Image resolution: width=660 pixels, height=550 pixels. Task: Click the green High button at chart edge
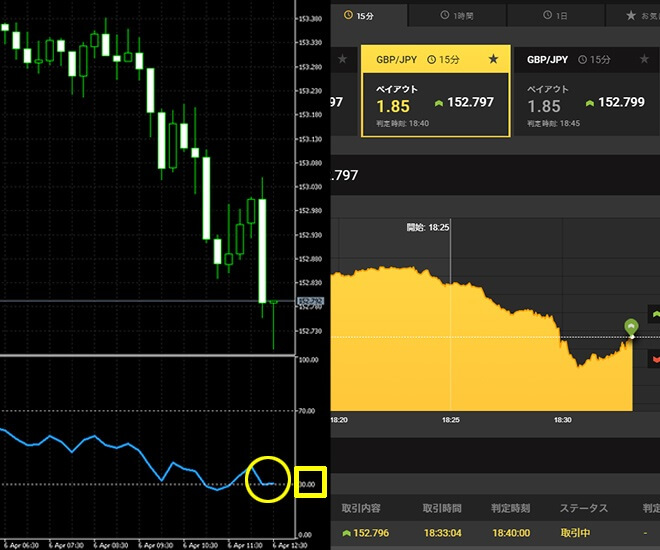point(654,314)
